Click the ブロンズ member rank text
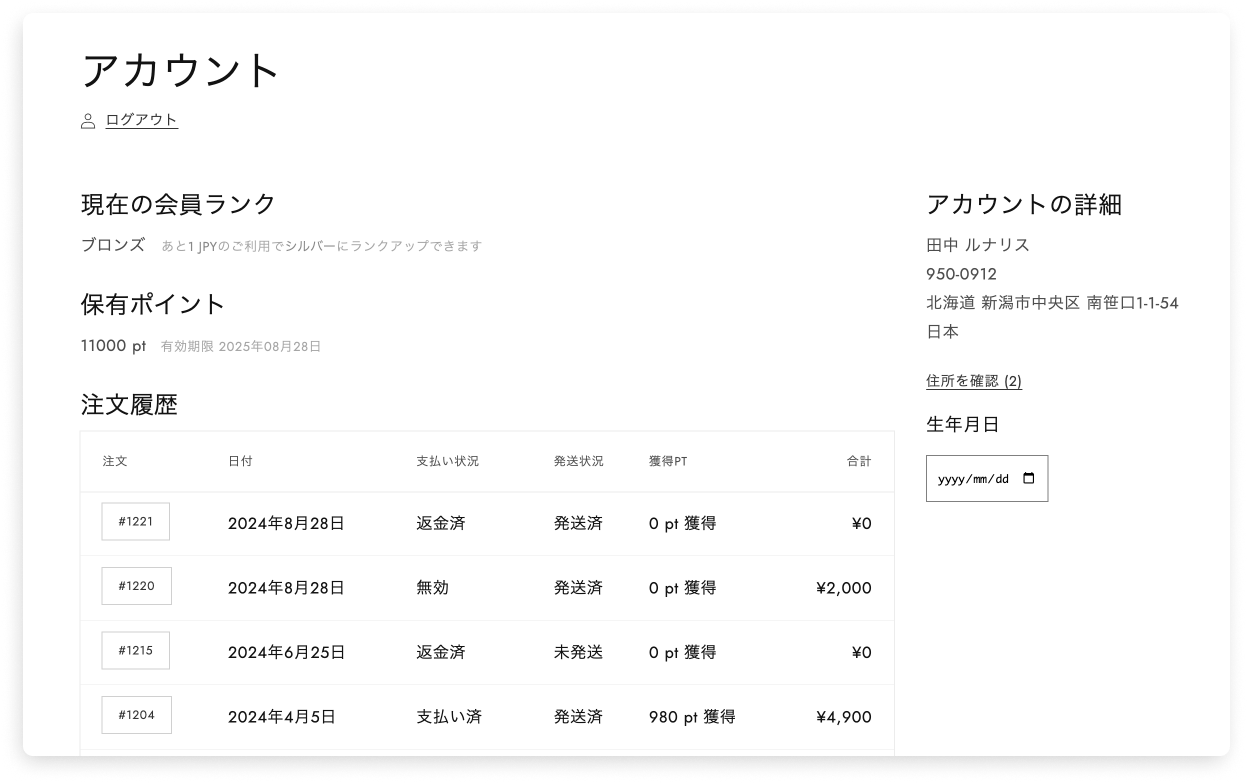Image resolution: width=1247 pixels, height=783 pixels. [113, 245]
